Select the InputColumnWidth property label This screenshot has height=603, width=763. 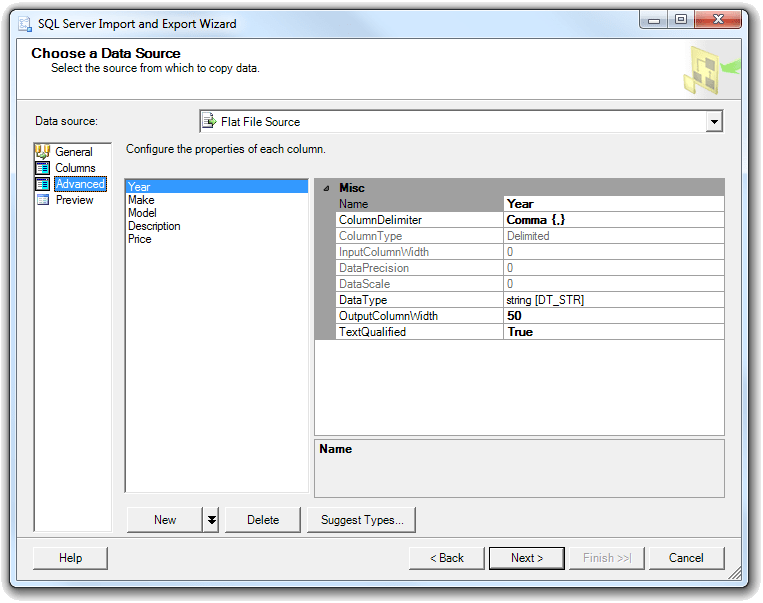(x=384, y=252)
